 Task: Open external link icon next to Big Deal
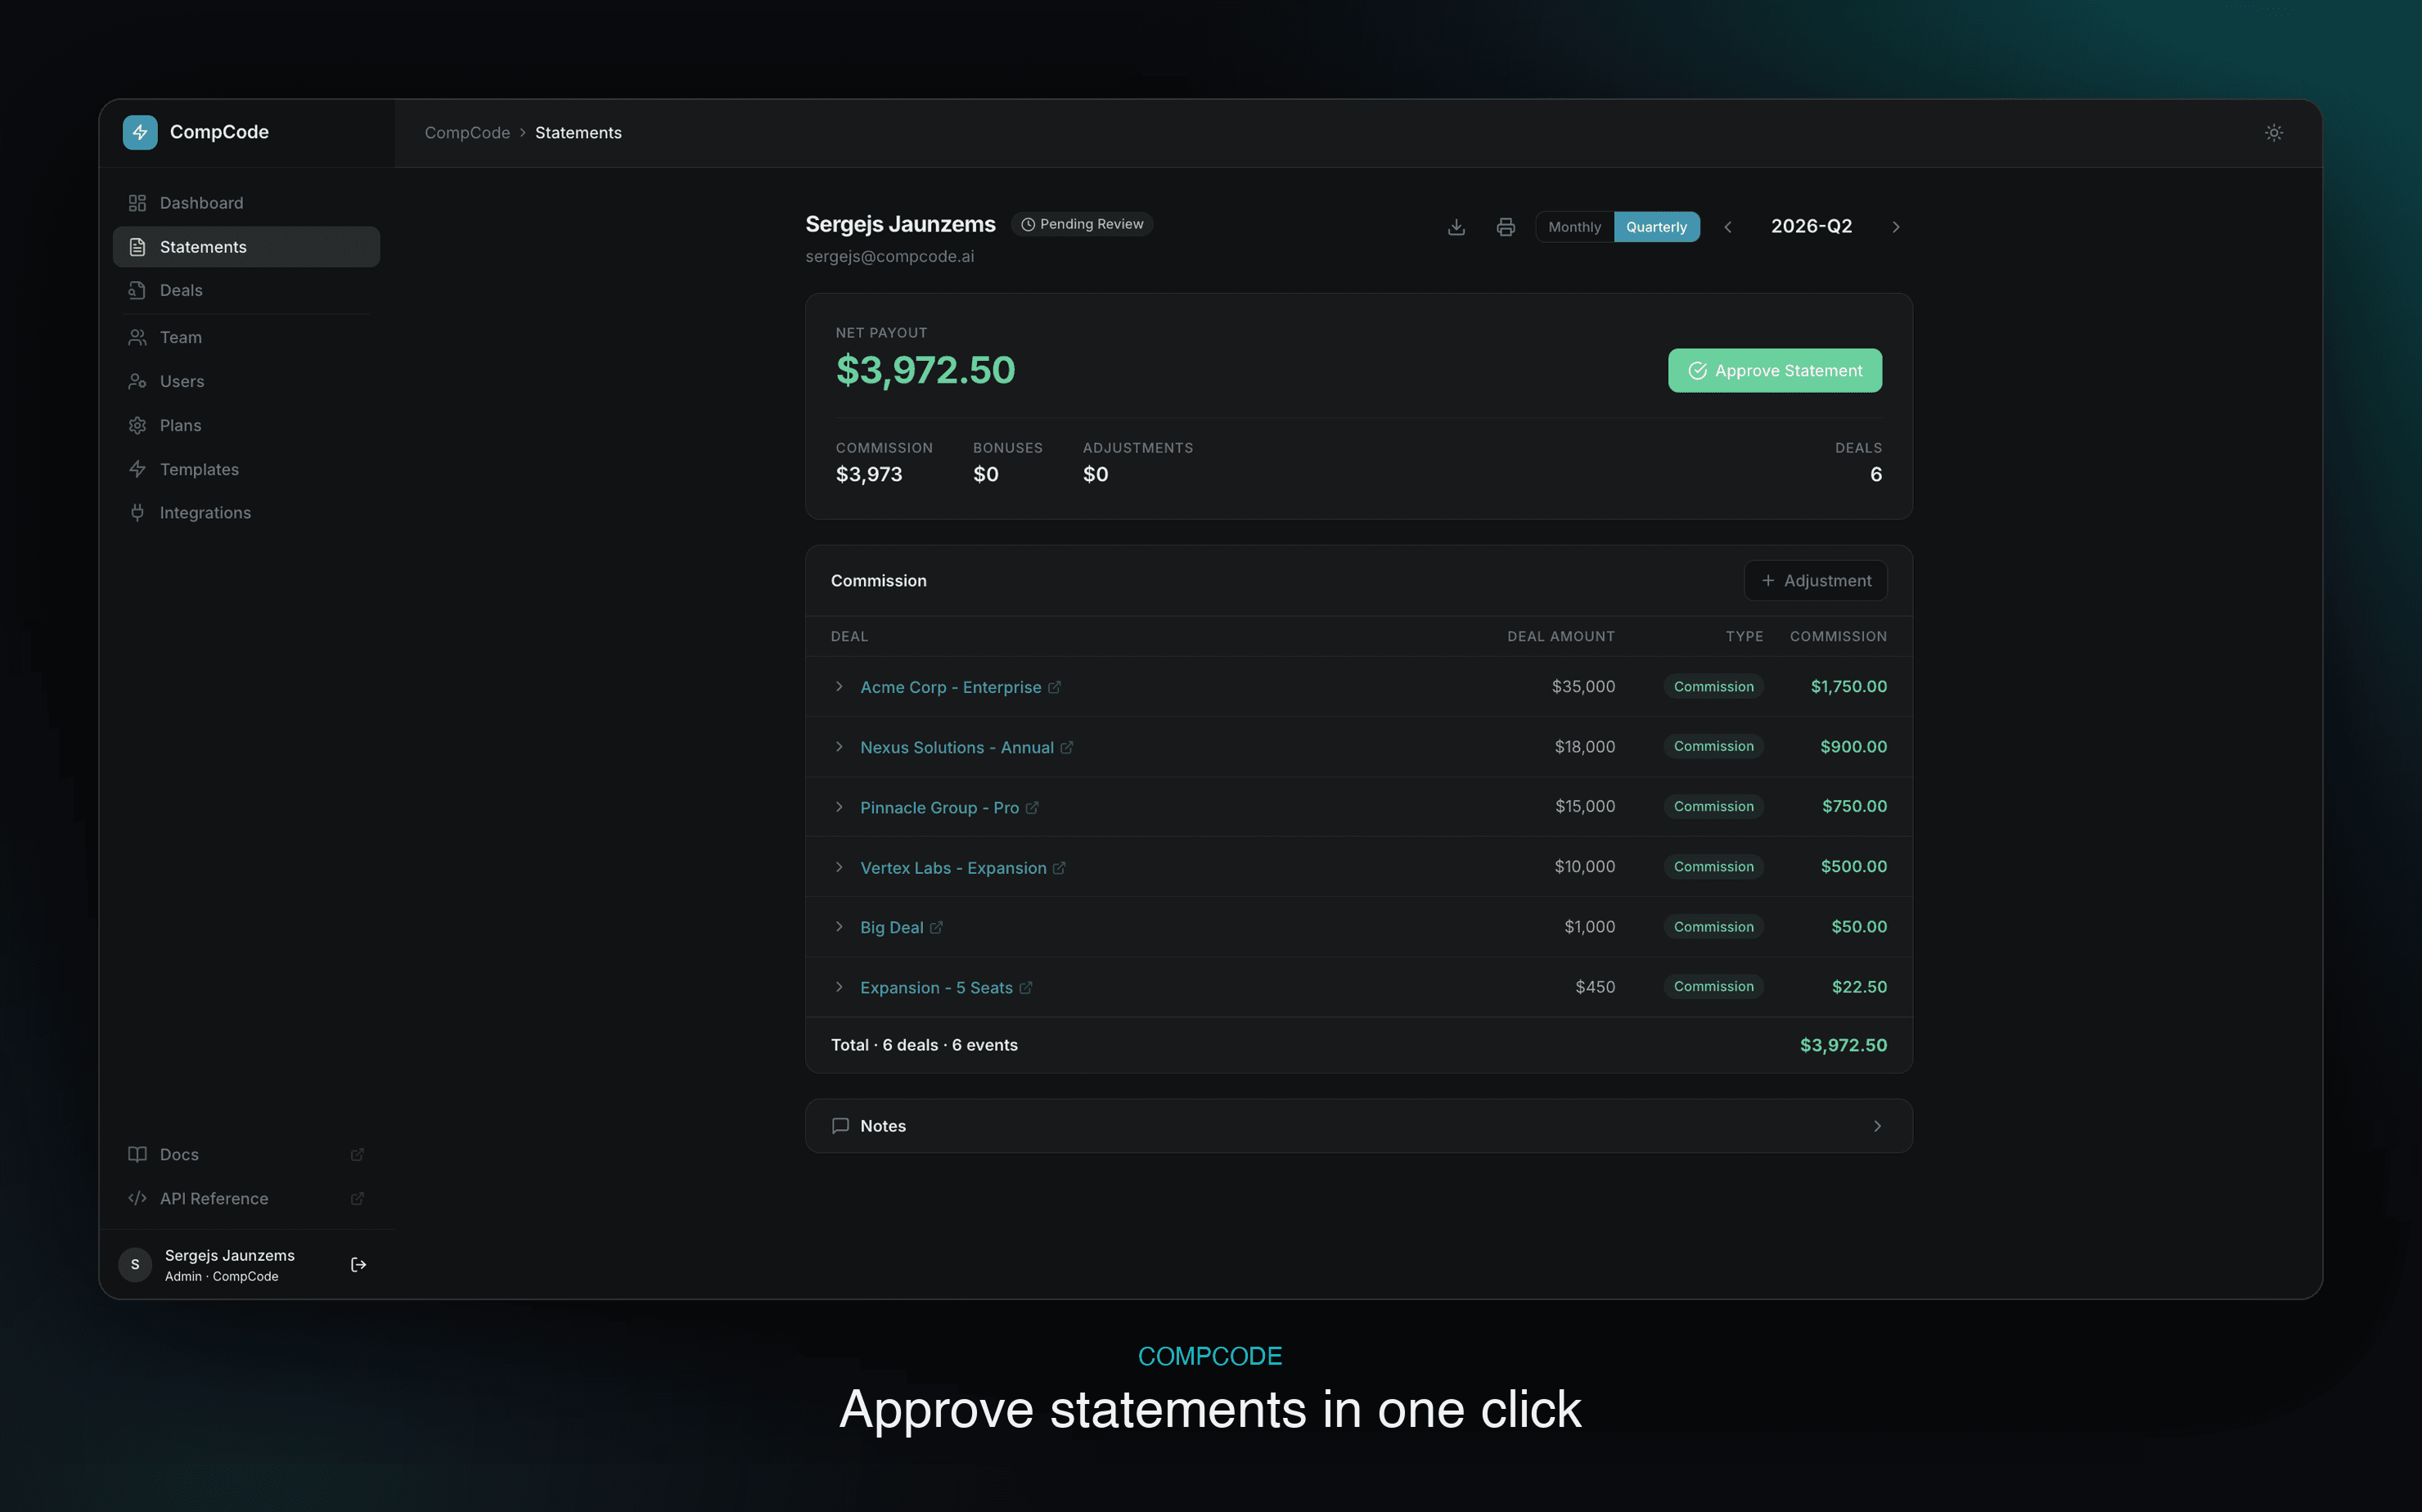(x=936, y=927)
